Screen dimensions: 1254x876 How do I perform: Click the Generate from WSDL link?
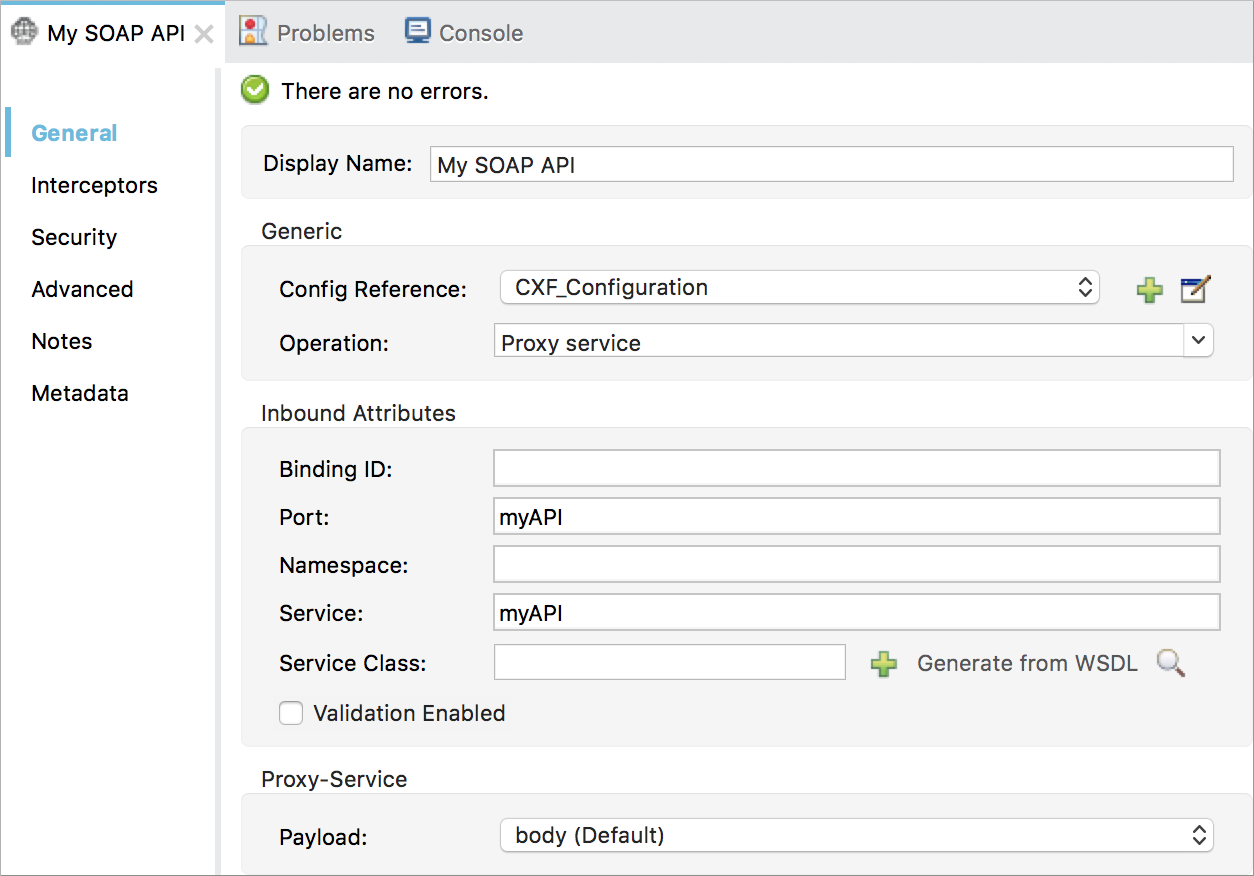point(1027,663)
